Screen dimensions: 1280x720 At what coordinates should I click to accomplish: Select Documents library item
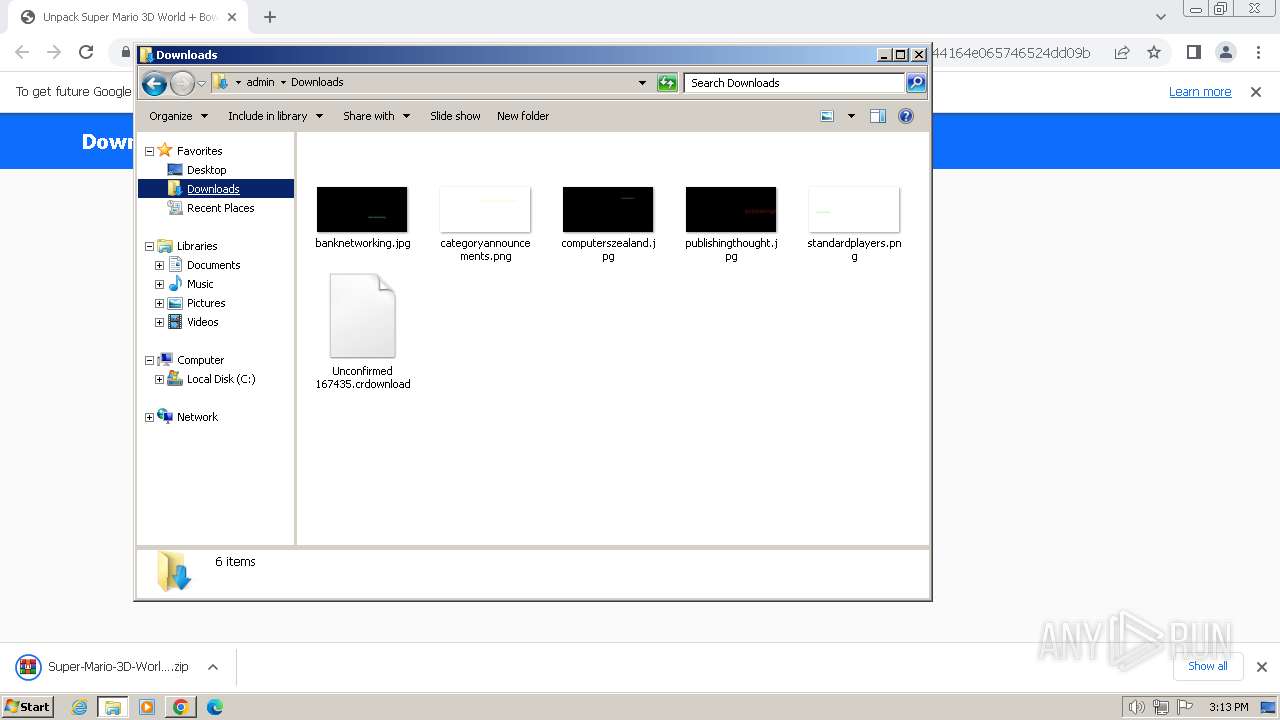click(x=213, y=265)
